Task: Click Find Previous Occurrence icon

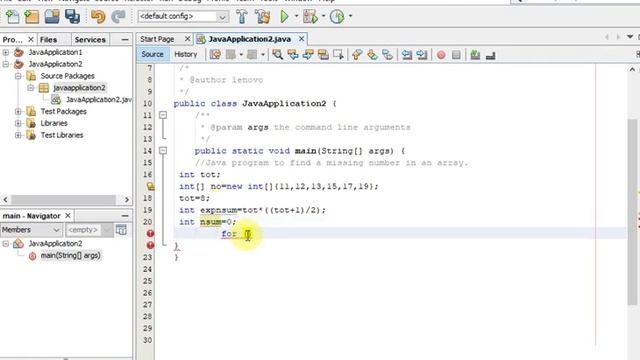Action: click(x=293, y=55)
